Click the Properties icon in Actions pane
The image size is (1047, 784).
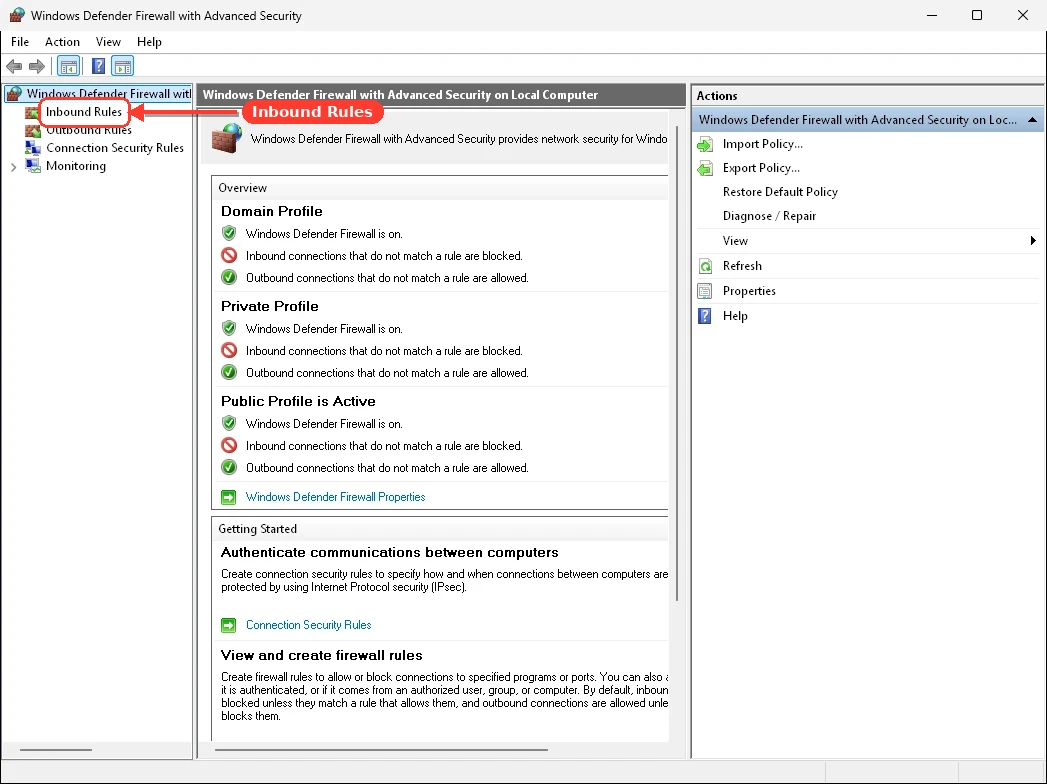pyautogui.click(x=705, y=291)
